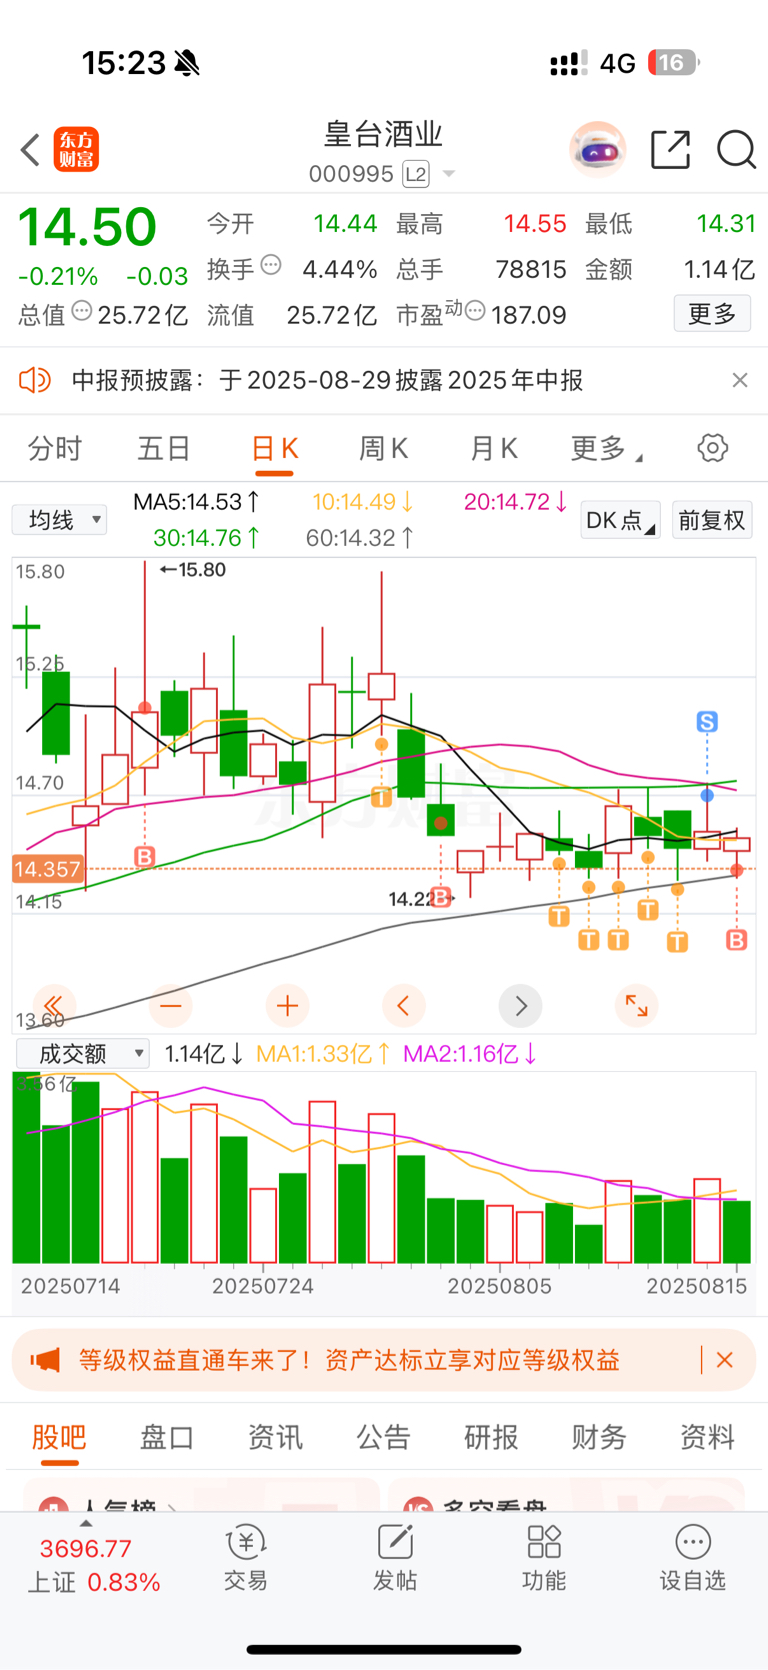Move chart left with arrow button
This screenshot has height=1670, width=768.
404,1005
